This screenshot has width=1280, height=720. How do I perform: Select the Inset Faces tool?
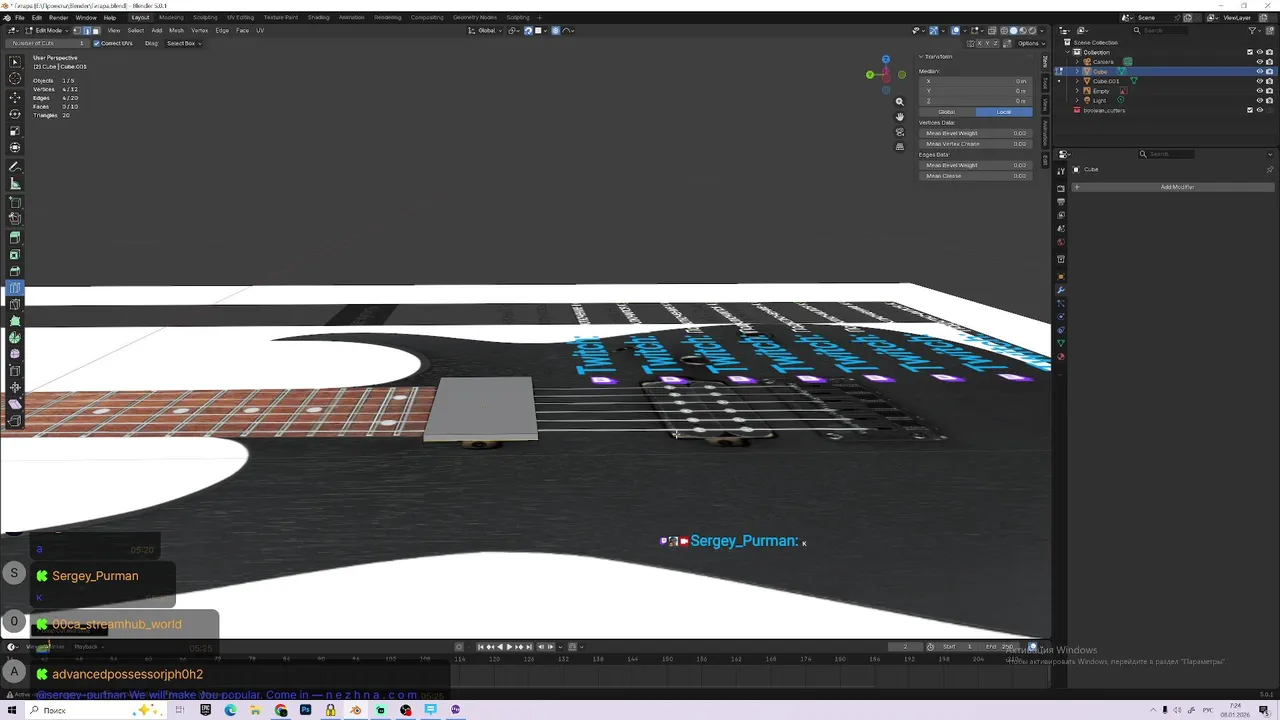click(15, 254)
